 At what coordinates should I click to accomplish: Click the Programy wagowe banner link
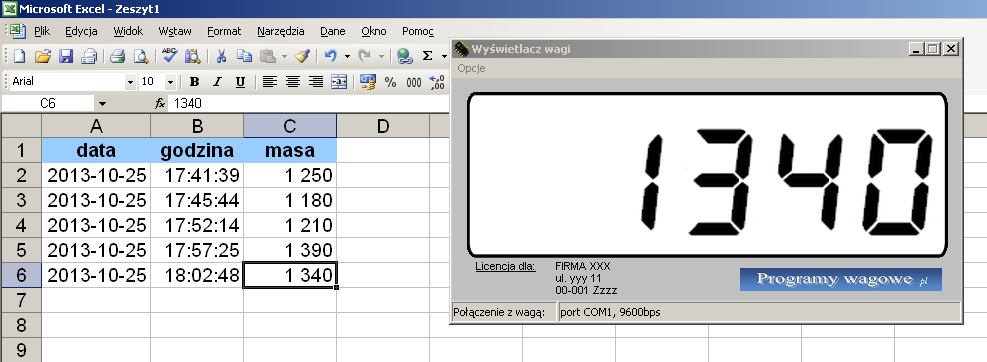click(840, 280)
